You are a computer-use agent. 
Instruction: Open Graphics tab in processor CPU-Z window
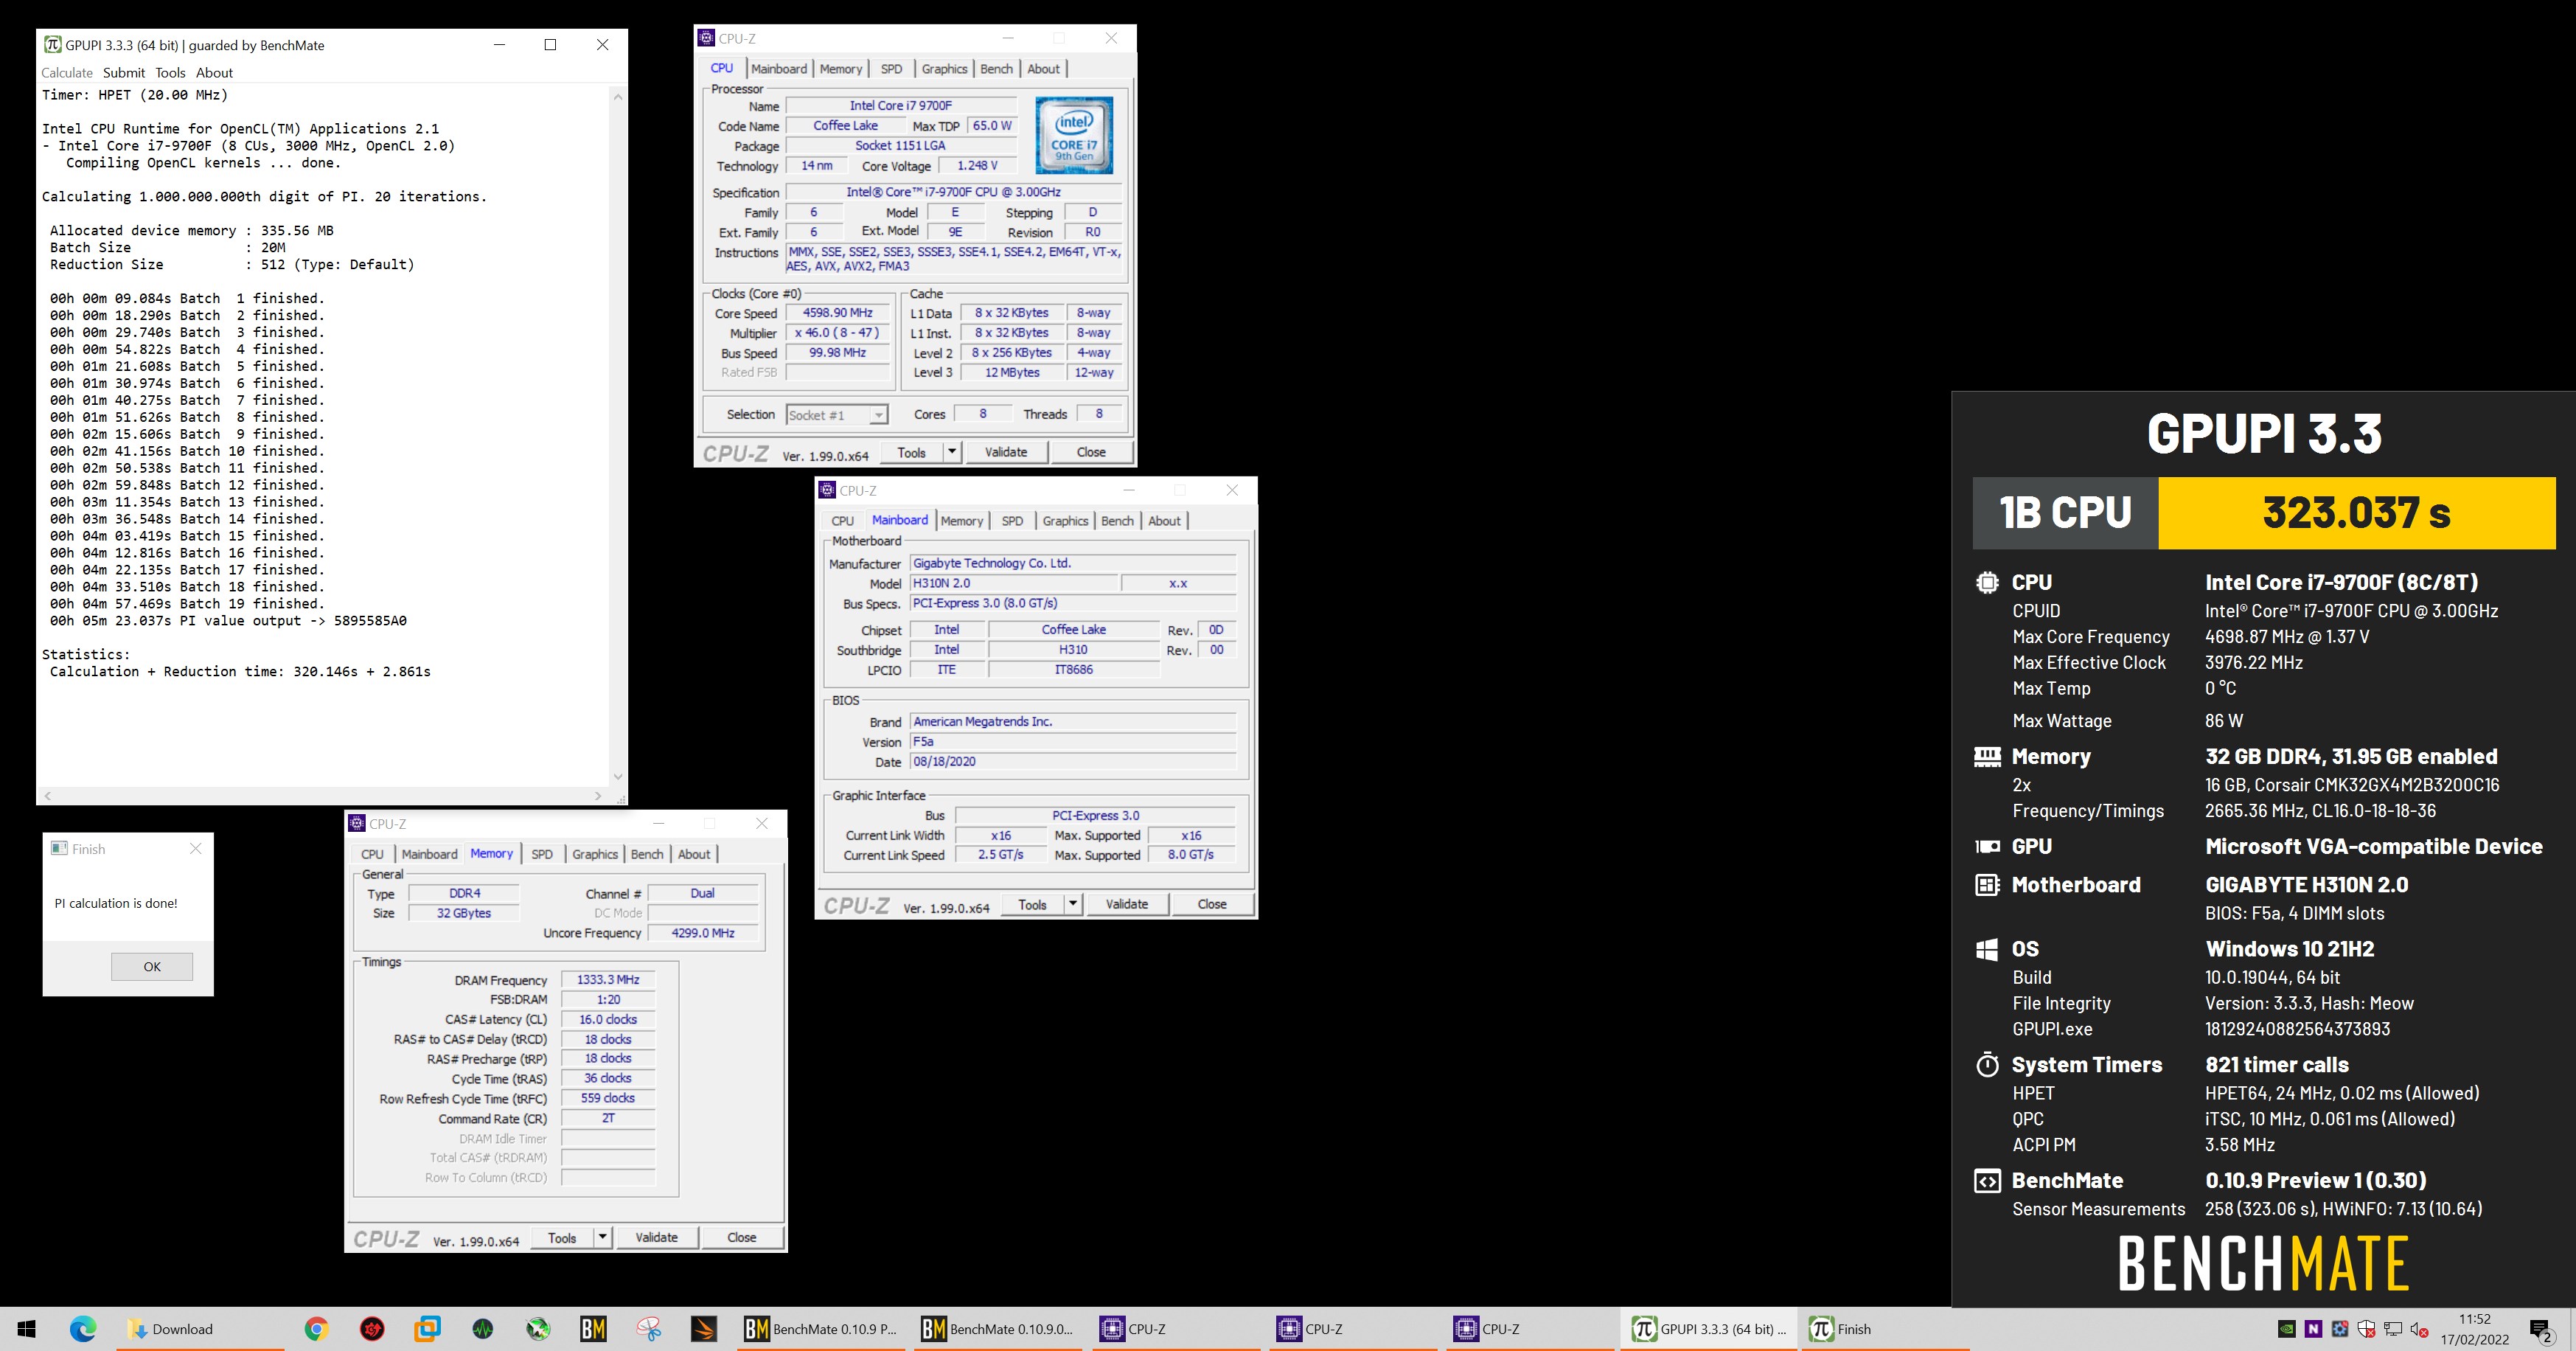944,69
